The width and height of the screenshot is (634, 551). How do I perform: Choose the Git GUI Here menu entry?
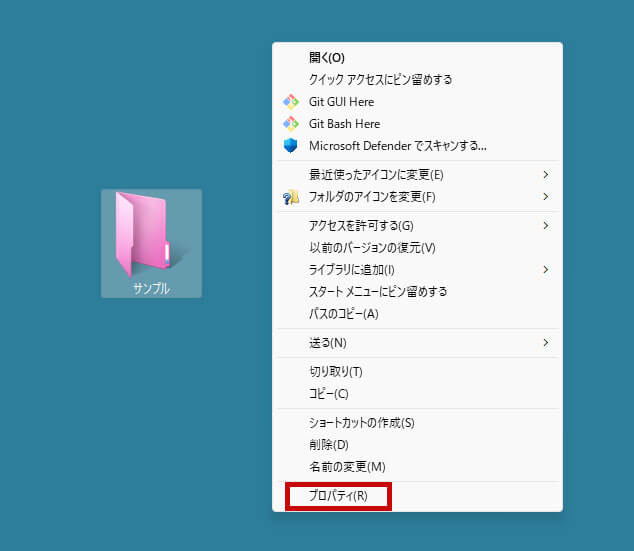click(x=417, y=102)
